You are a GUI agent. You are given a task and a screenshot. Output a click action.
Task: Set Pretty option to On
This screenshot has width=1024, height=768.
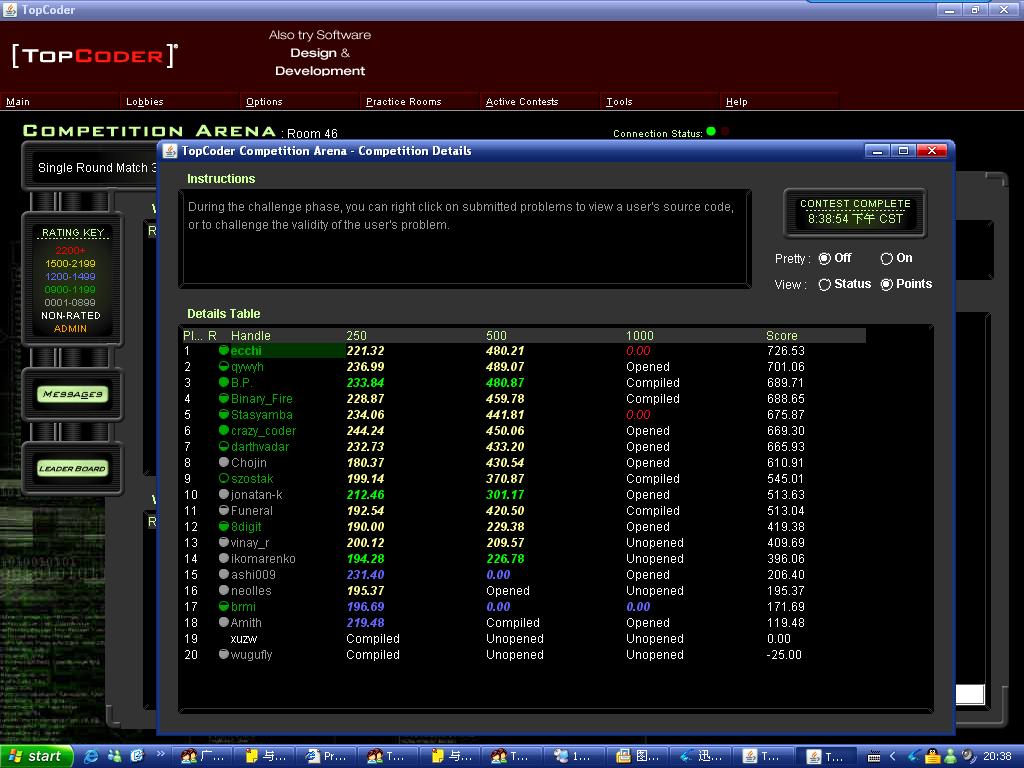tap(897, 259)
